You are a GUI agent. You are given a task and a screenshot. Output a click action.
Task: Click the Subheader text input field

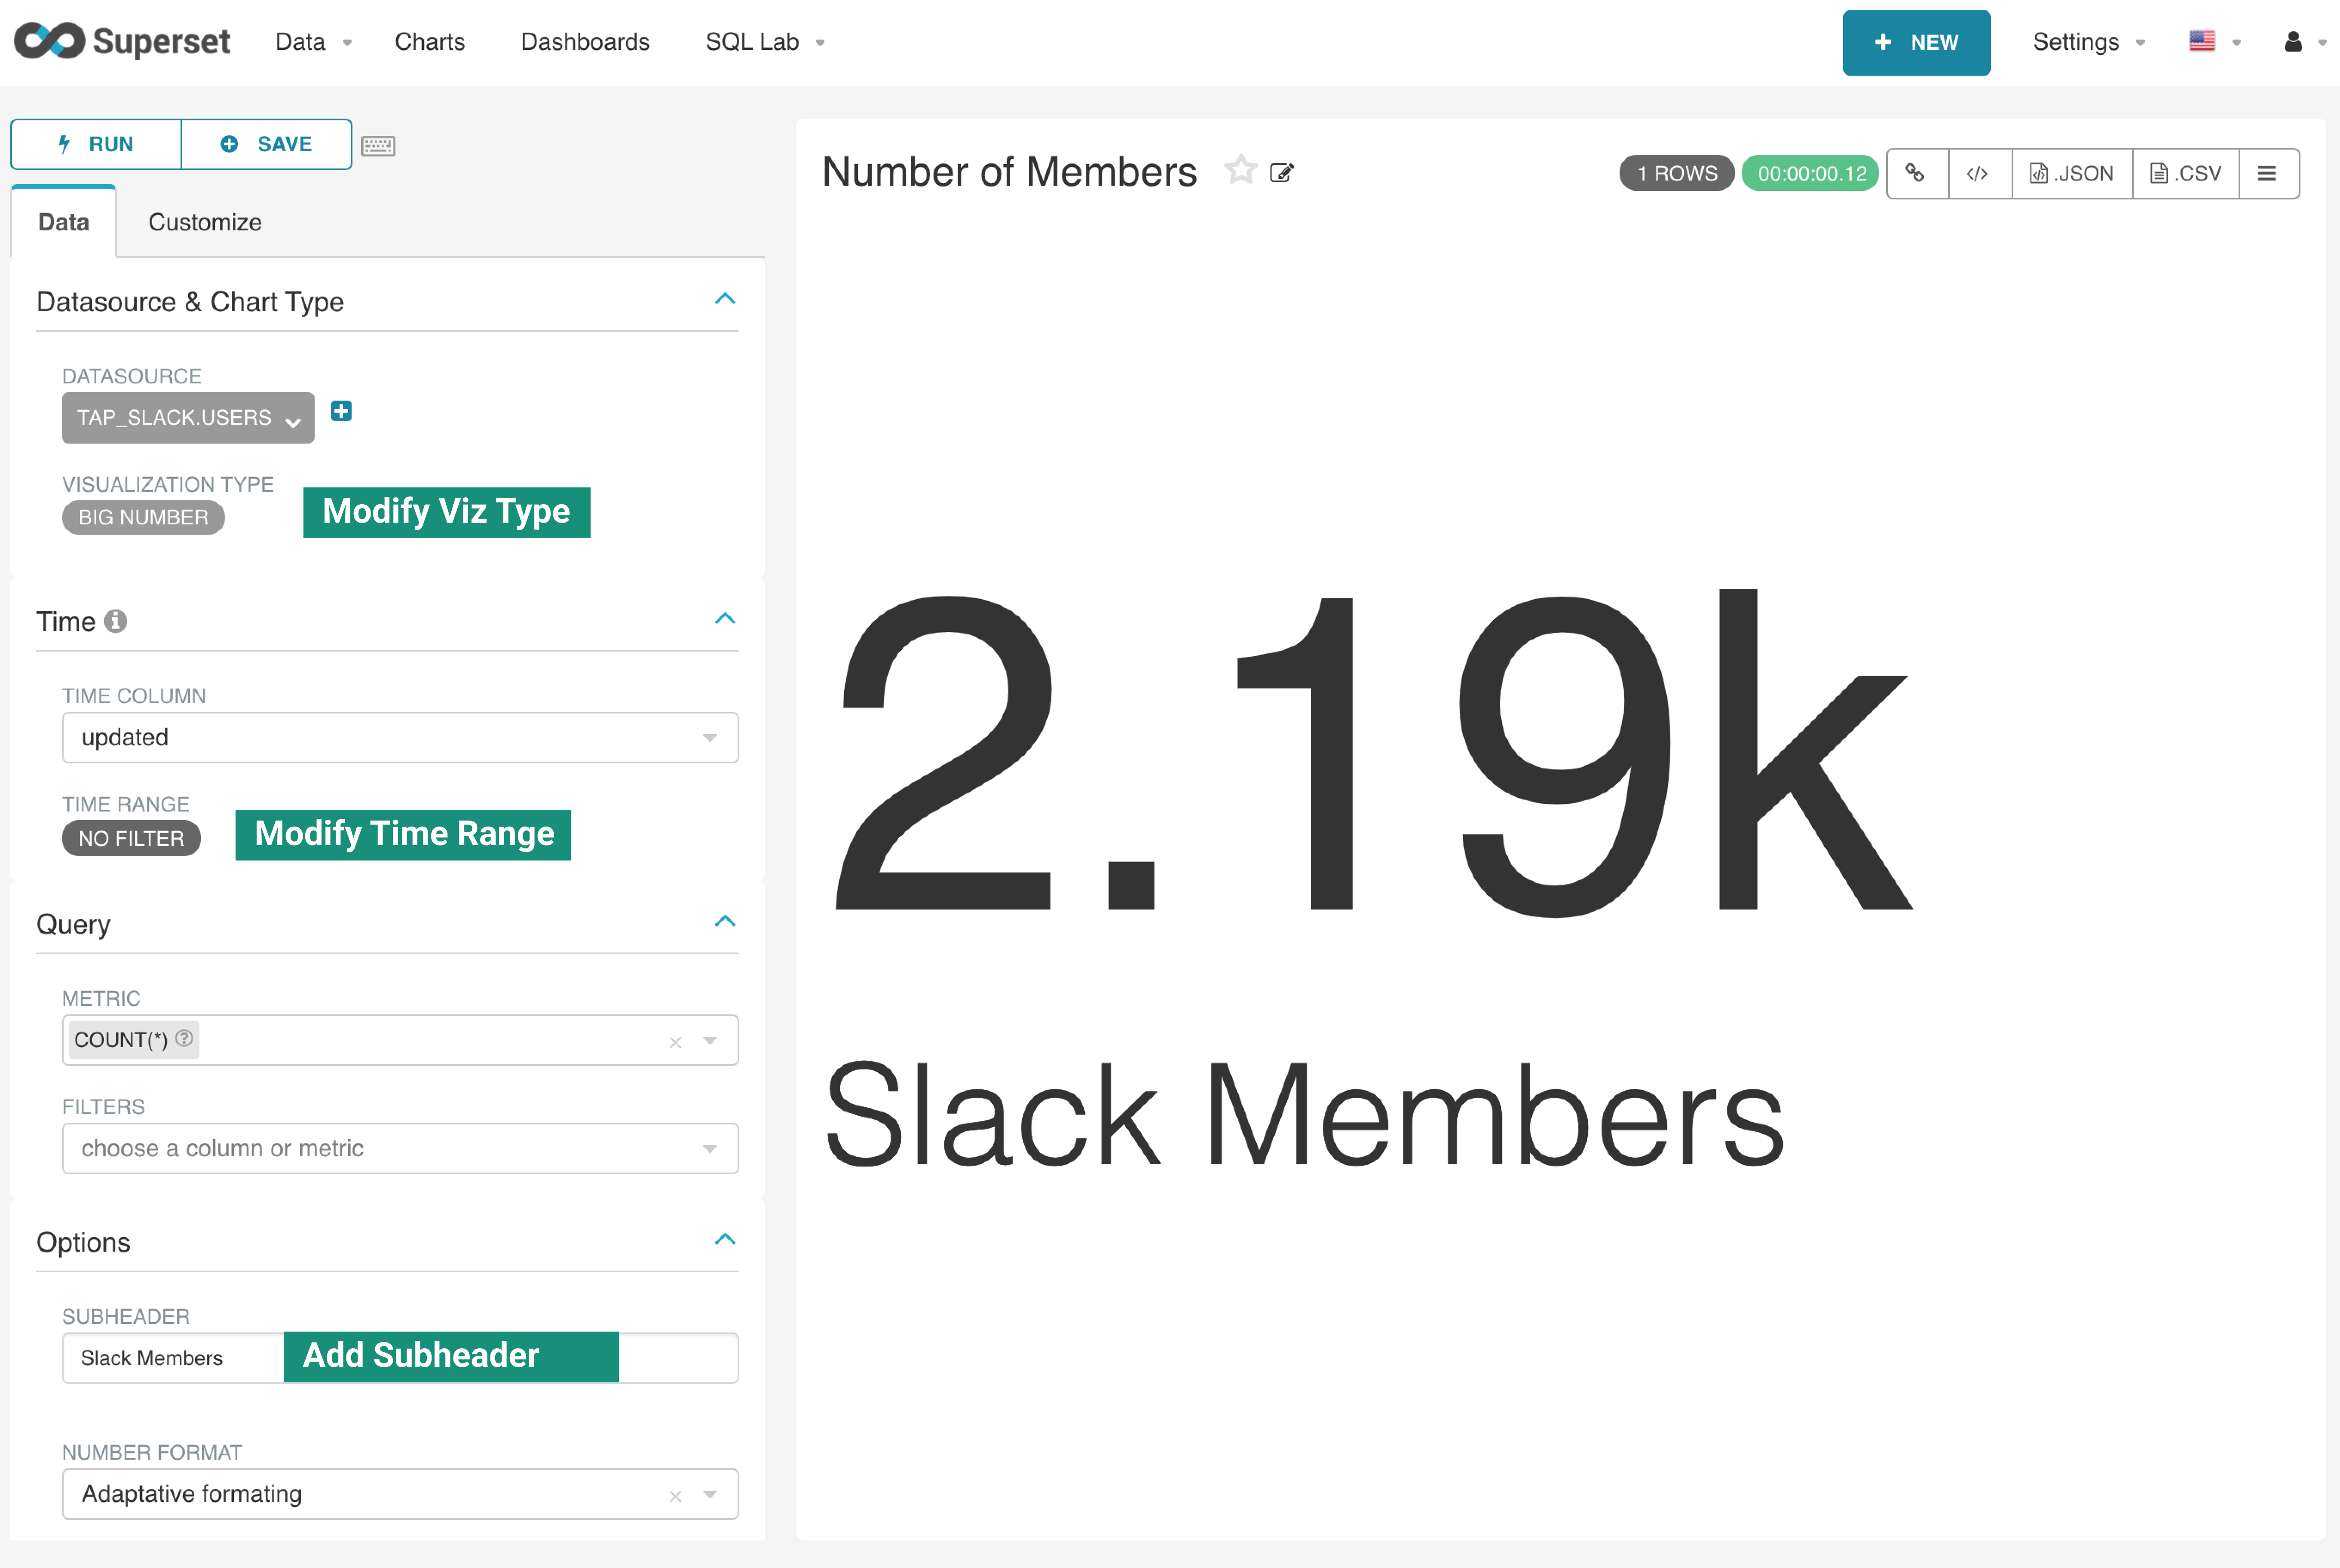170,1358
